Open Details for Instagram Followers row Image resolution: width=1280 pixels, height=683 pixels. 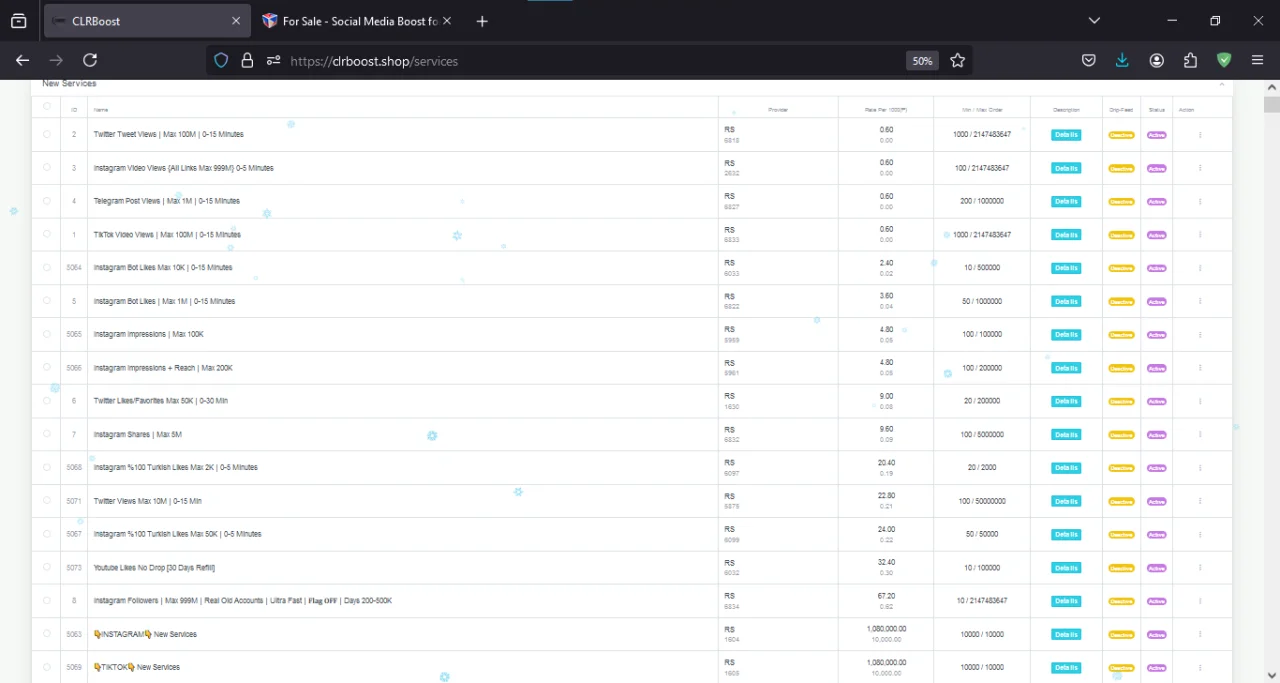[x=1066, y=601]
